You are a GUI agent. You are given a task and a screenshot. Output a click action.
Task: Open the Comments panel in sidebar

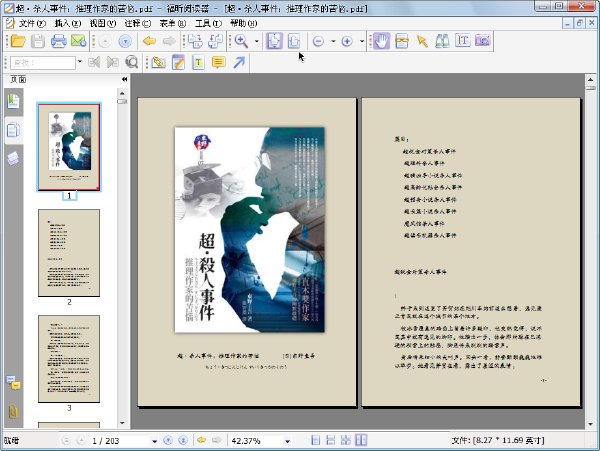click(x=13, y=383)
